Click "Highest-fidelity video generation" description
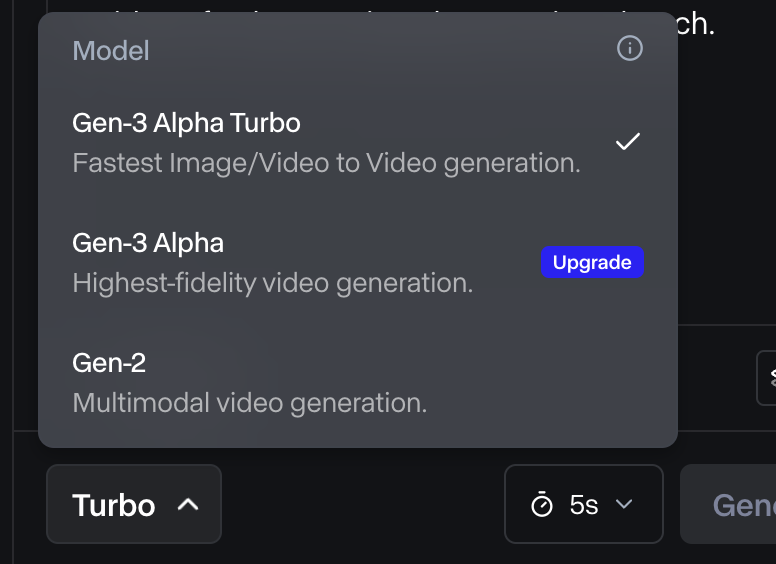 (x=273, y=283)
